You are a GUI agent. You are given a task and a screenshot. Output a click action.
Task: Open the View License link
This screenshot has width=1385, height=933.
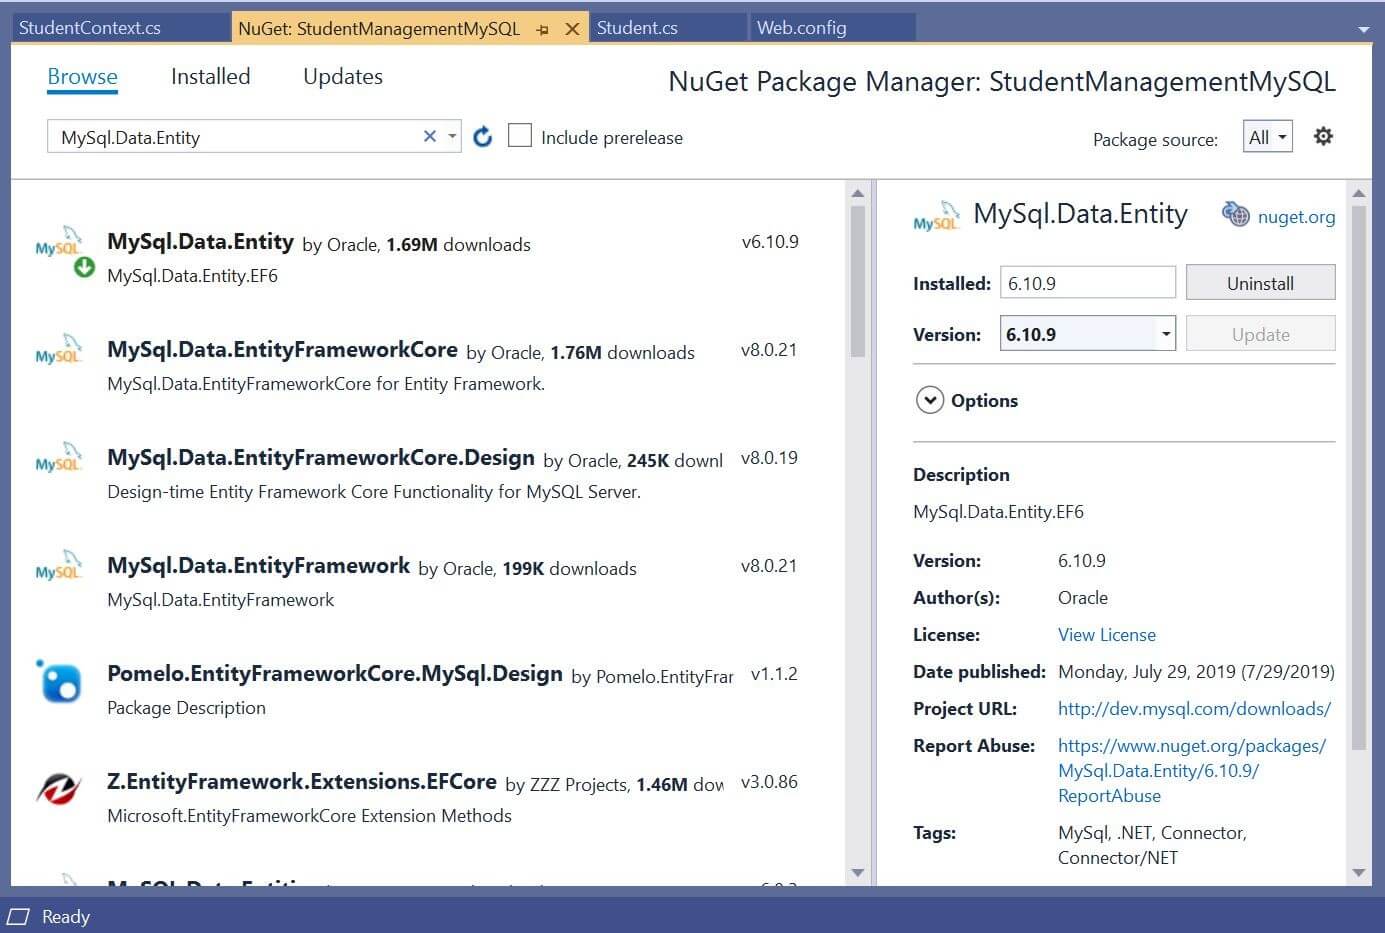coord(1106,634)
